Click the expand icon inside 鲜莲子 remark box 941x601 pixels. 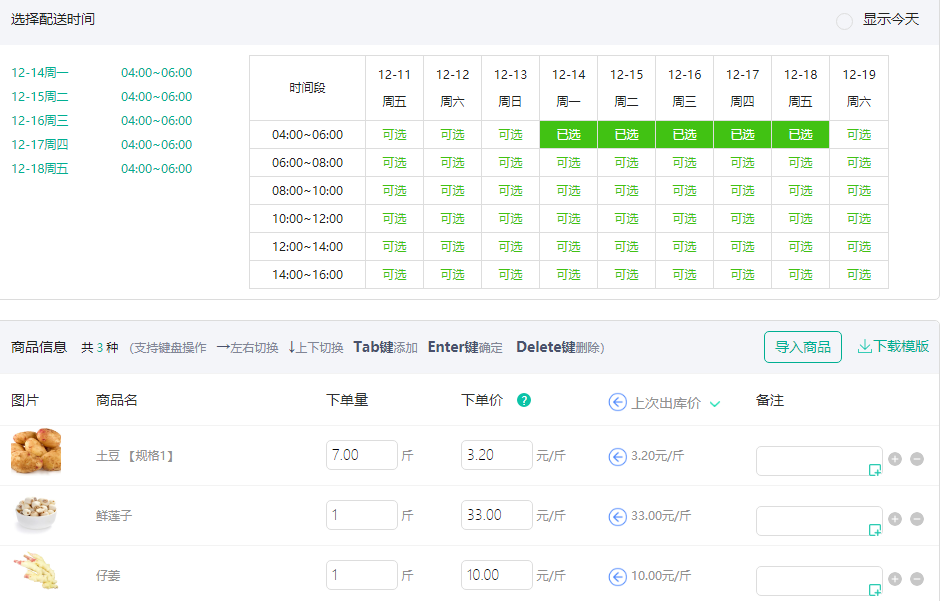point(875,530)
